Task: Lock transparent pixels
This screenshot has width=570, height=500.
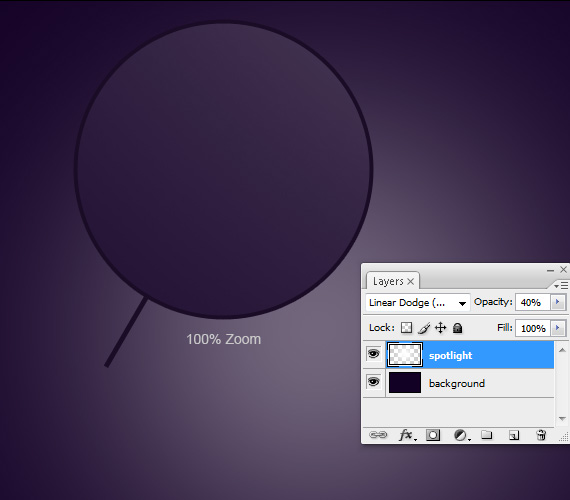Action: click(406, 328)
